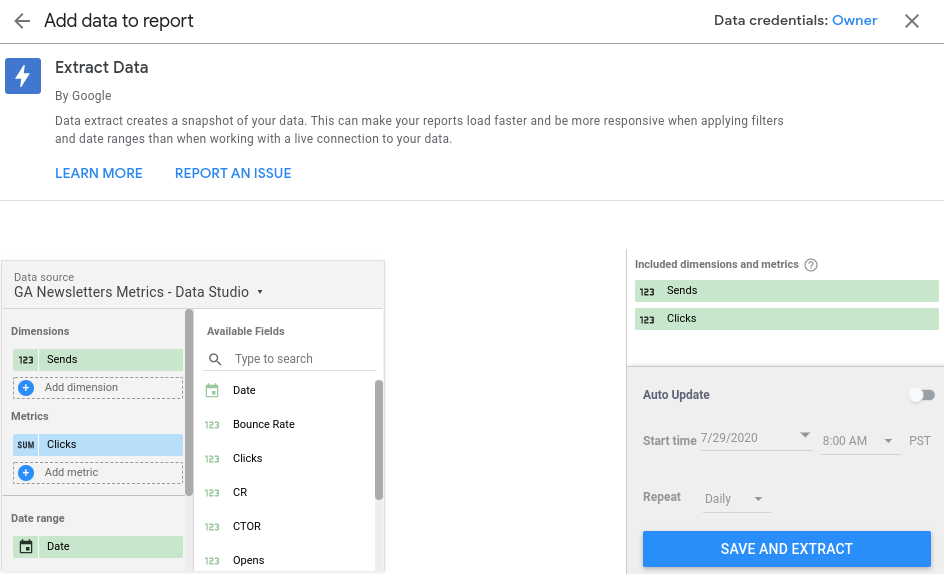Viewport: 944px width, 574px height.
Task: Open the 8:00 AM time dropdown
Action: [x=860, y=441]
